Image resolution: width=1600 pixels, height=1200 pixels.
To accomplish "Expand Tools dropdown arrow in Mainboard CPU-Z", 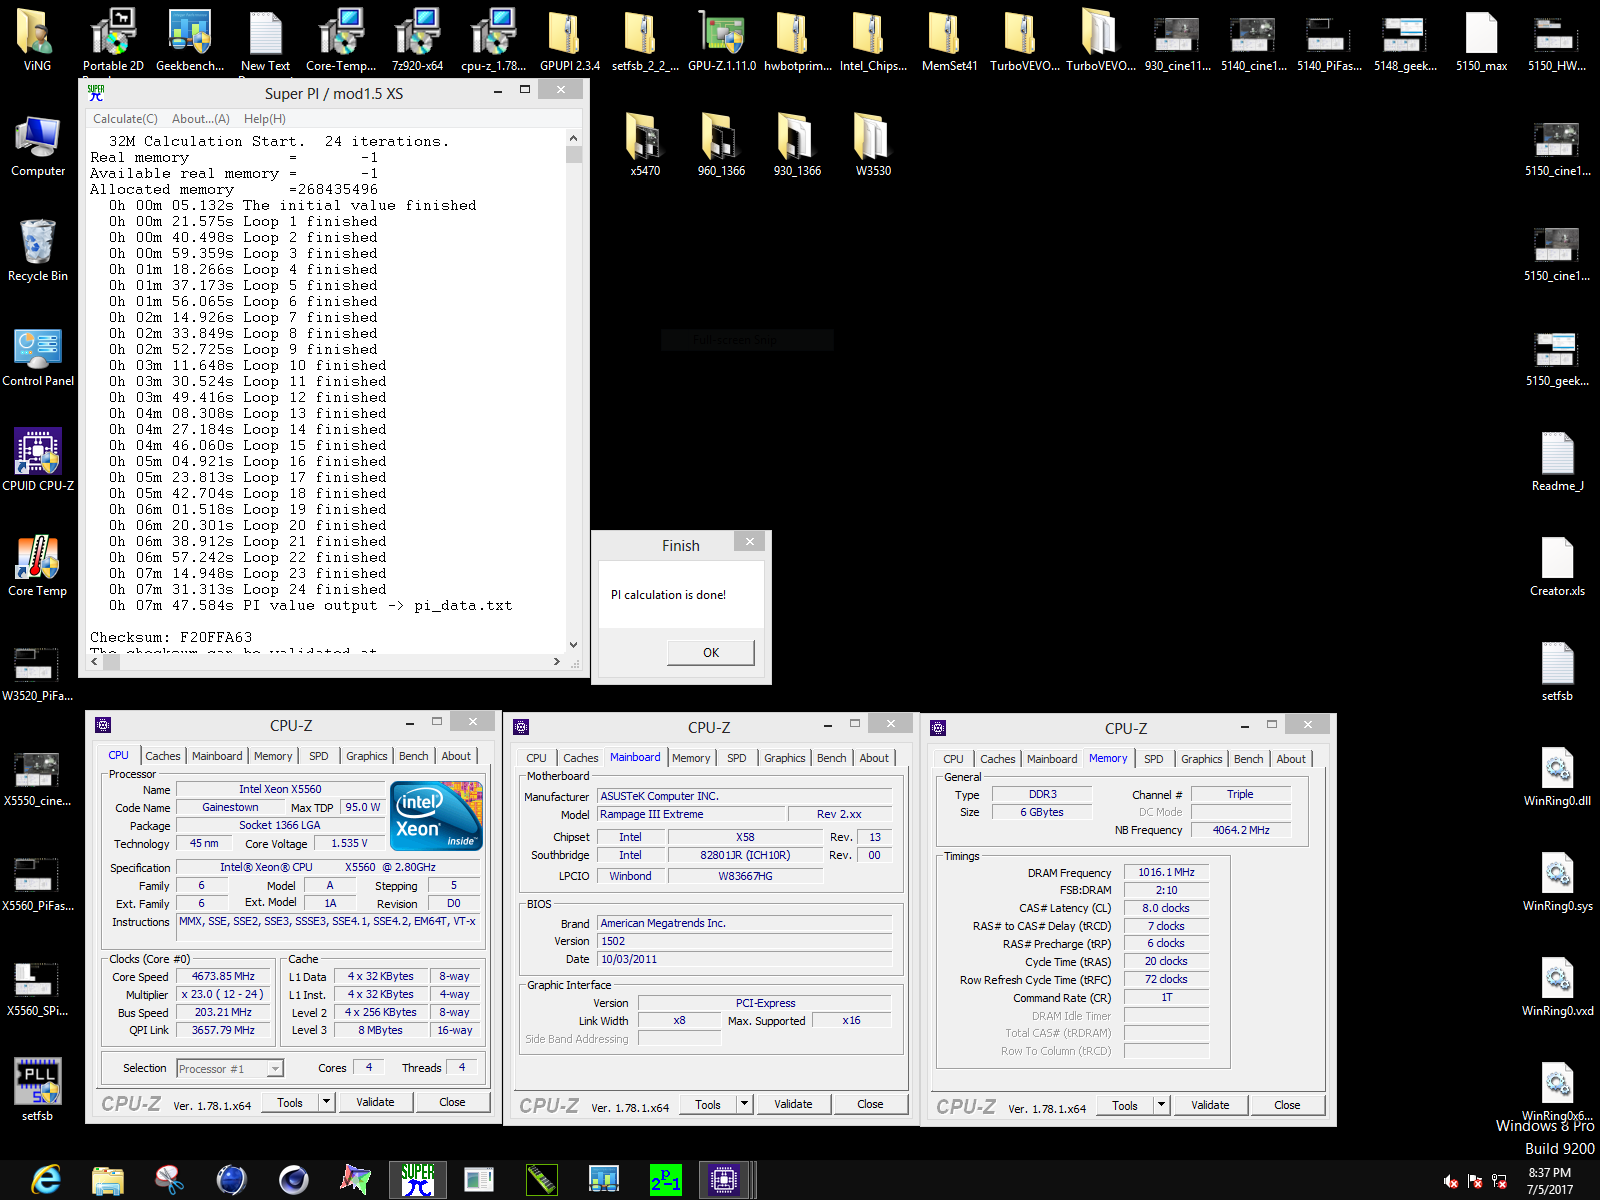I will coord(744,1104).
